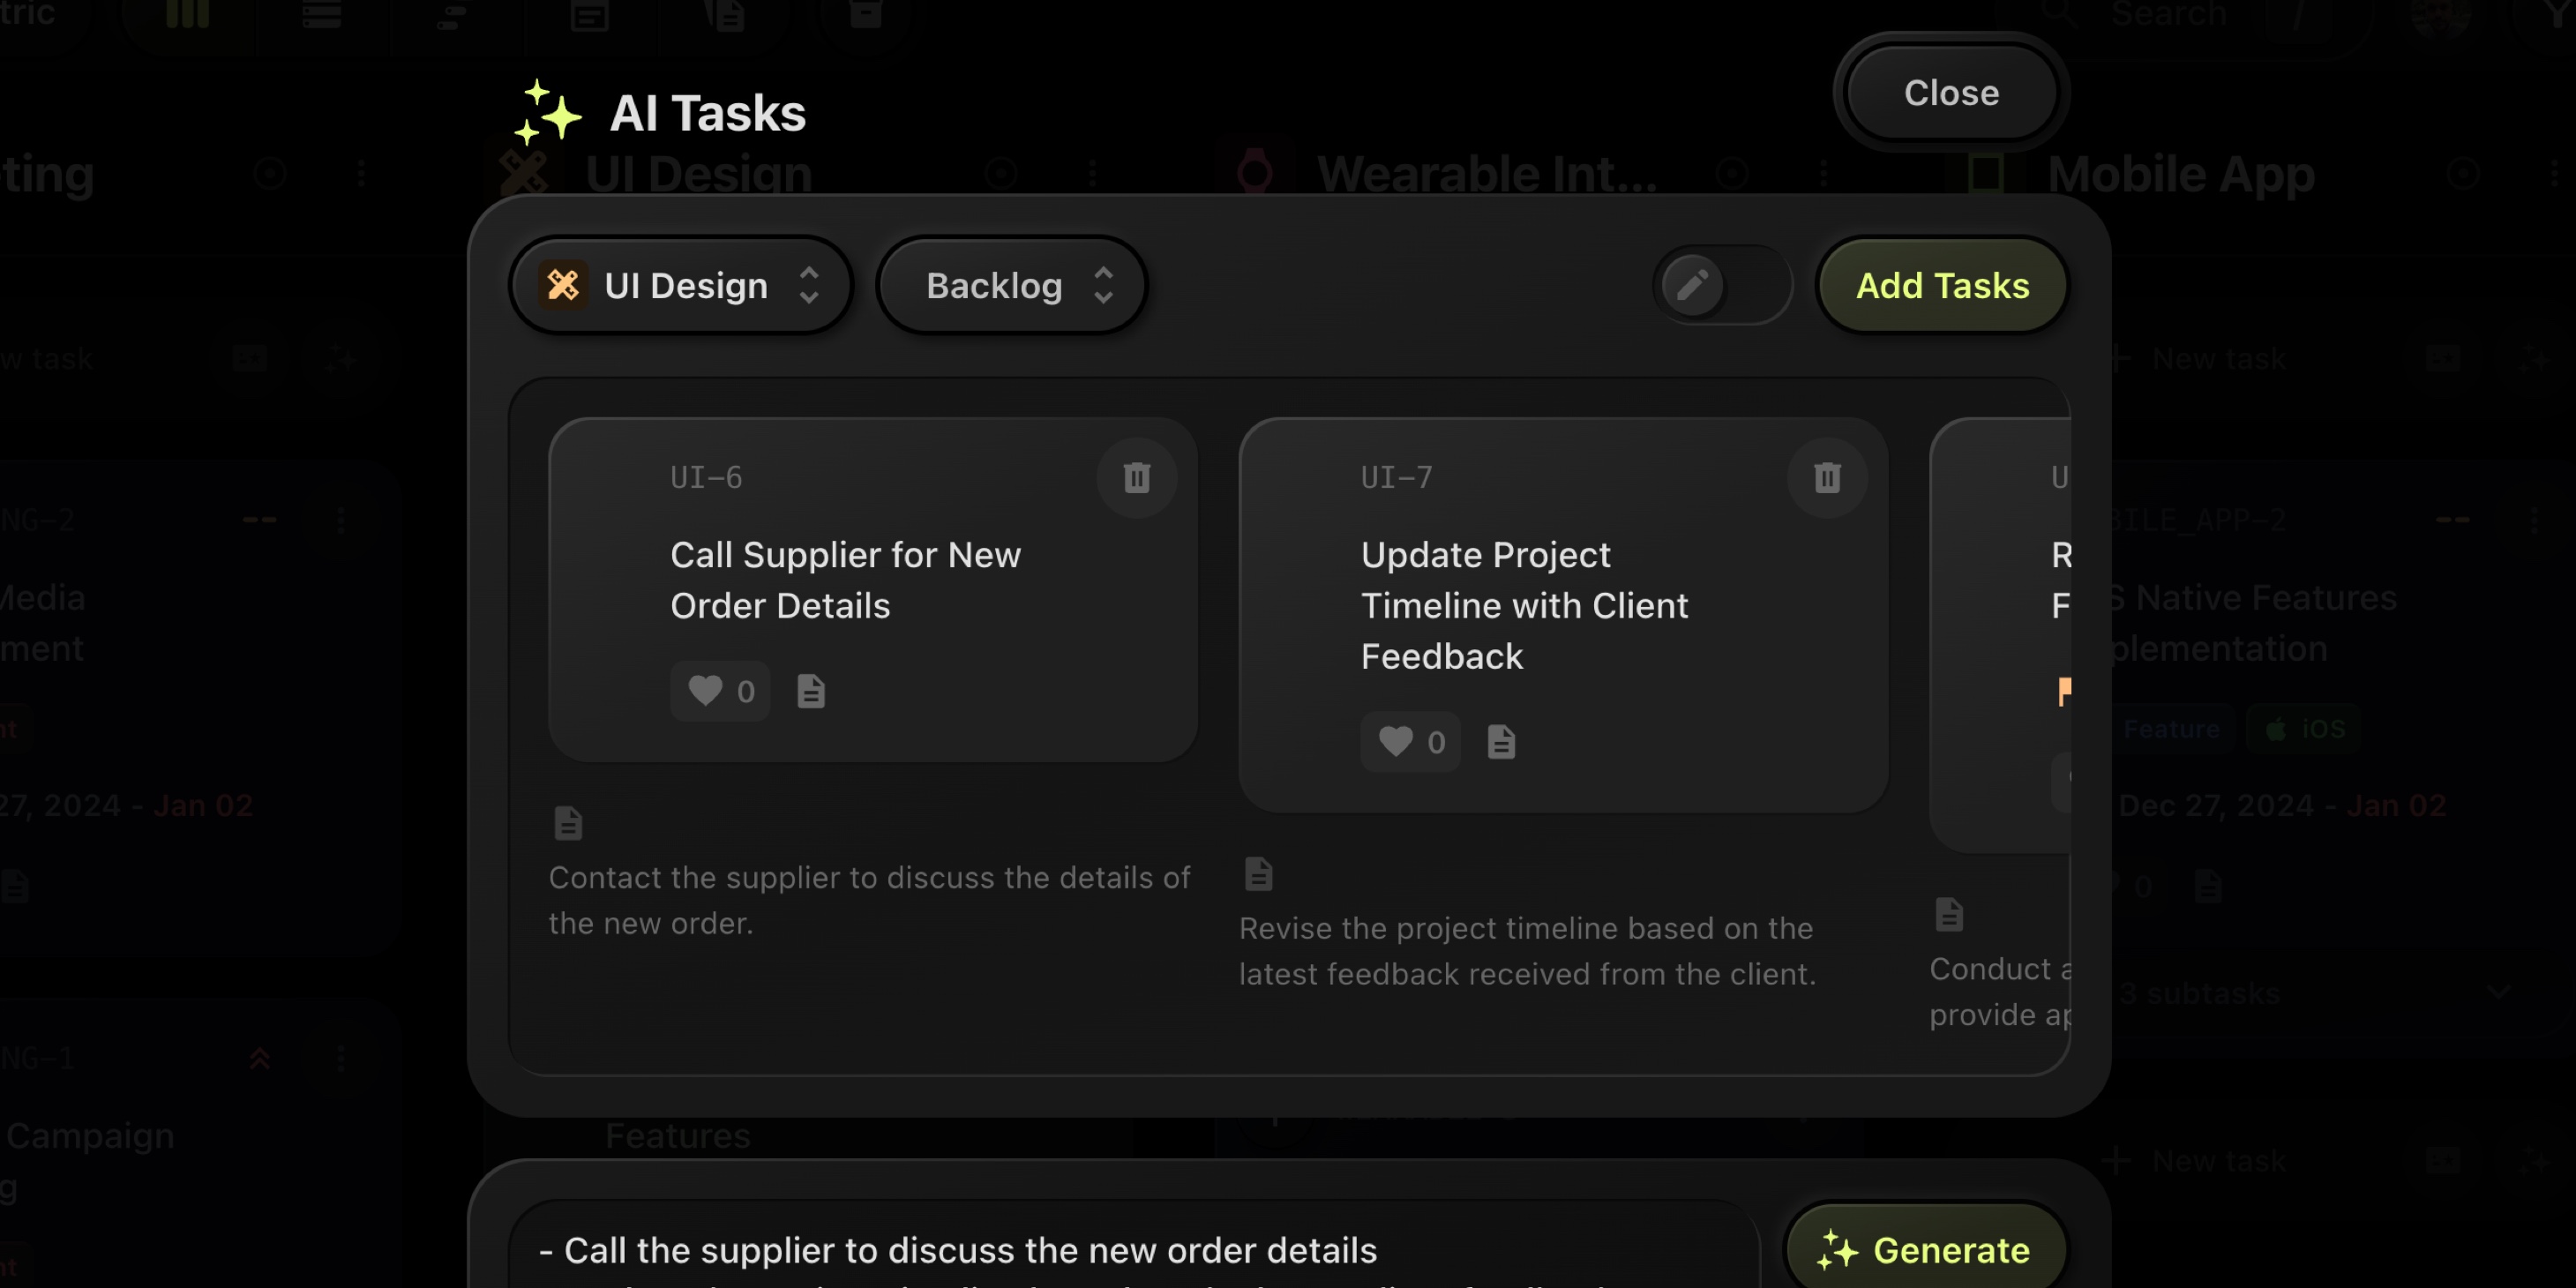Close the AI Tasks dialog
The width and height of the screenshot is (2576, 1288).
1950,93
